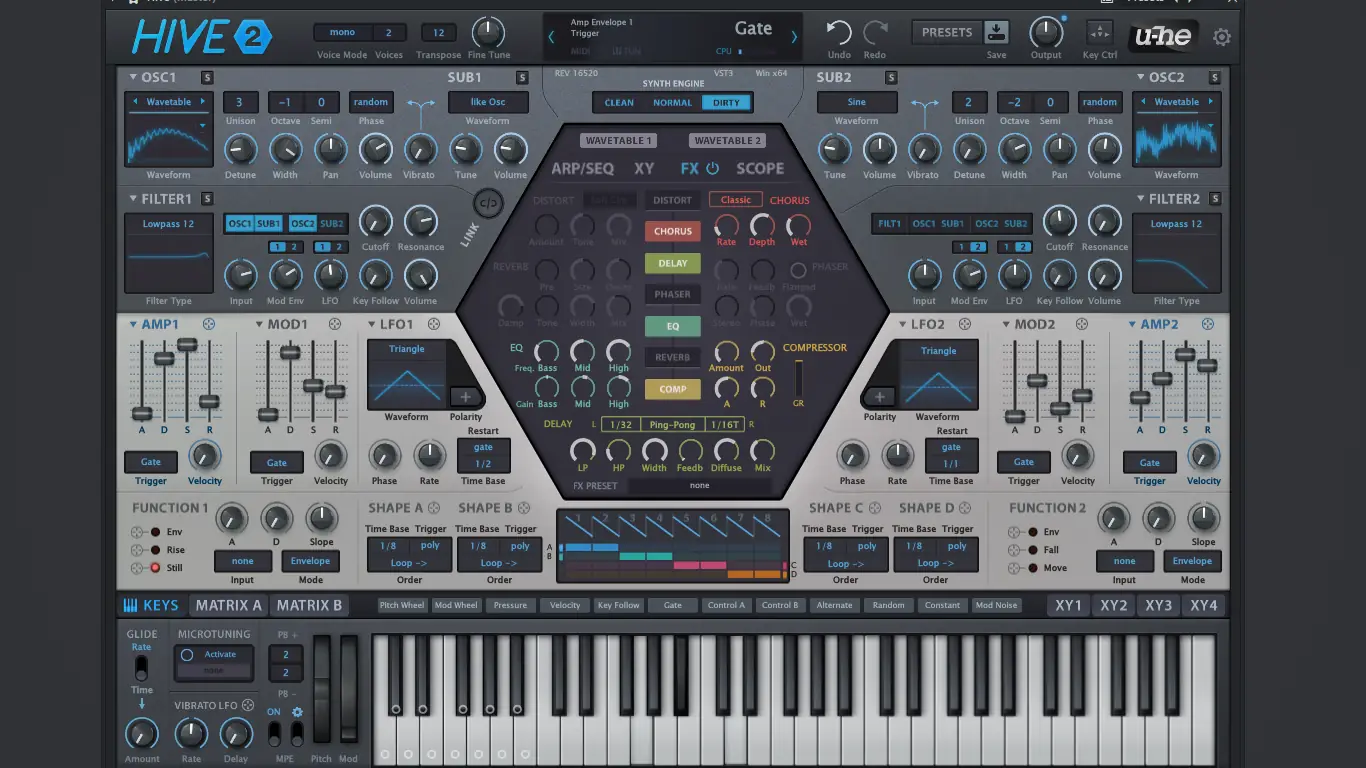Viewport: 1366px width, 768px height.
Task: Switch to the WAVETABLE 1 tab
Action: click(619, 141)
